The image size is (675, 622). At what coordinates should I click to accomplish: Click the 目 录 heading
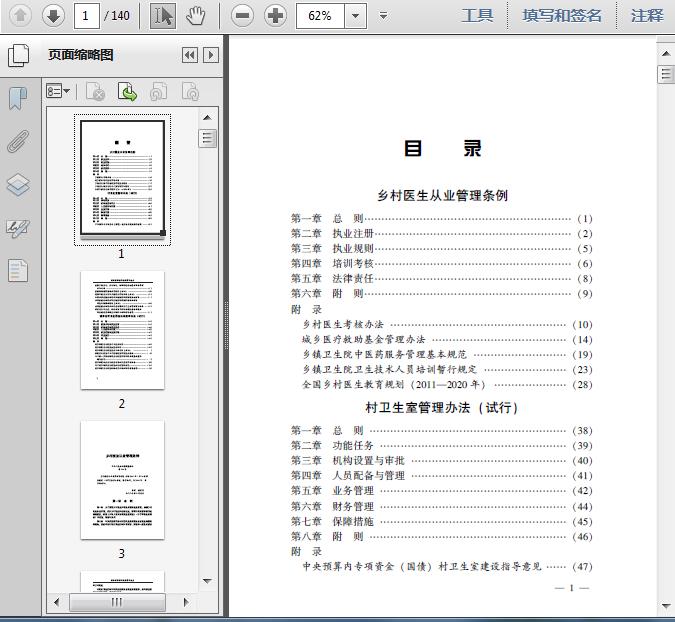443,149
